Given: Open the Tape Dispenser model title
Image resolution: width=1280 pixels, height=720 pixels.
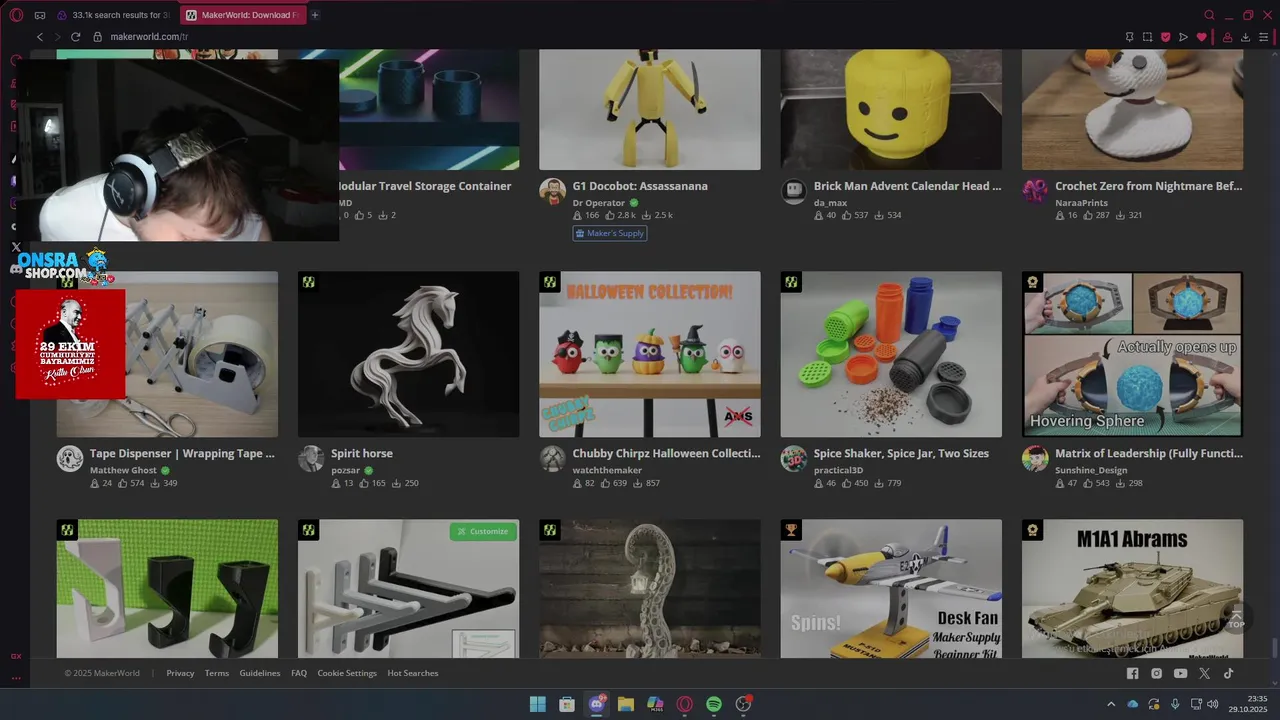Looking at the screenshot, I should [182, 453].
